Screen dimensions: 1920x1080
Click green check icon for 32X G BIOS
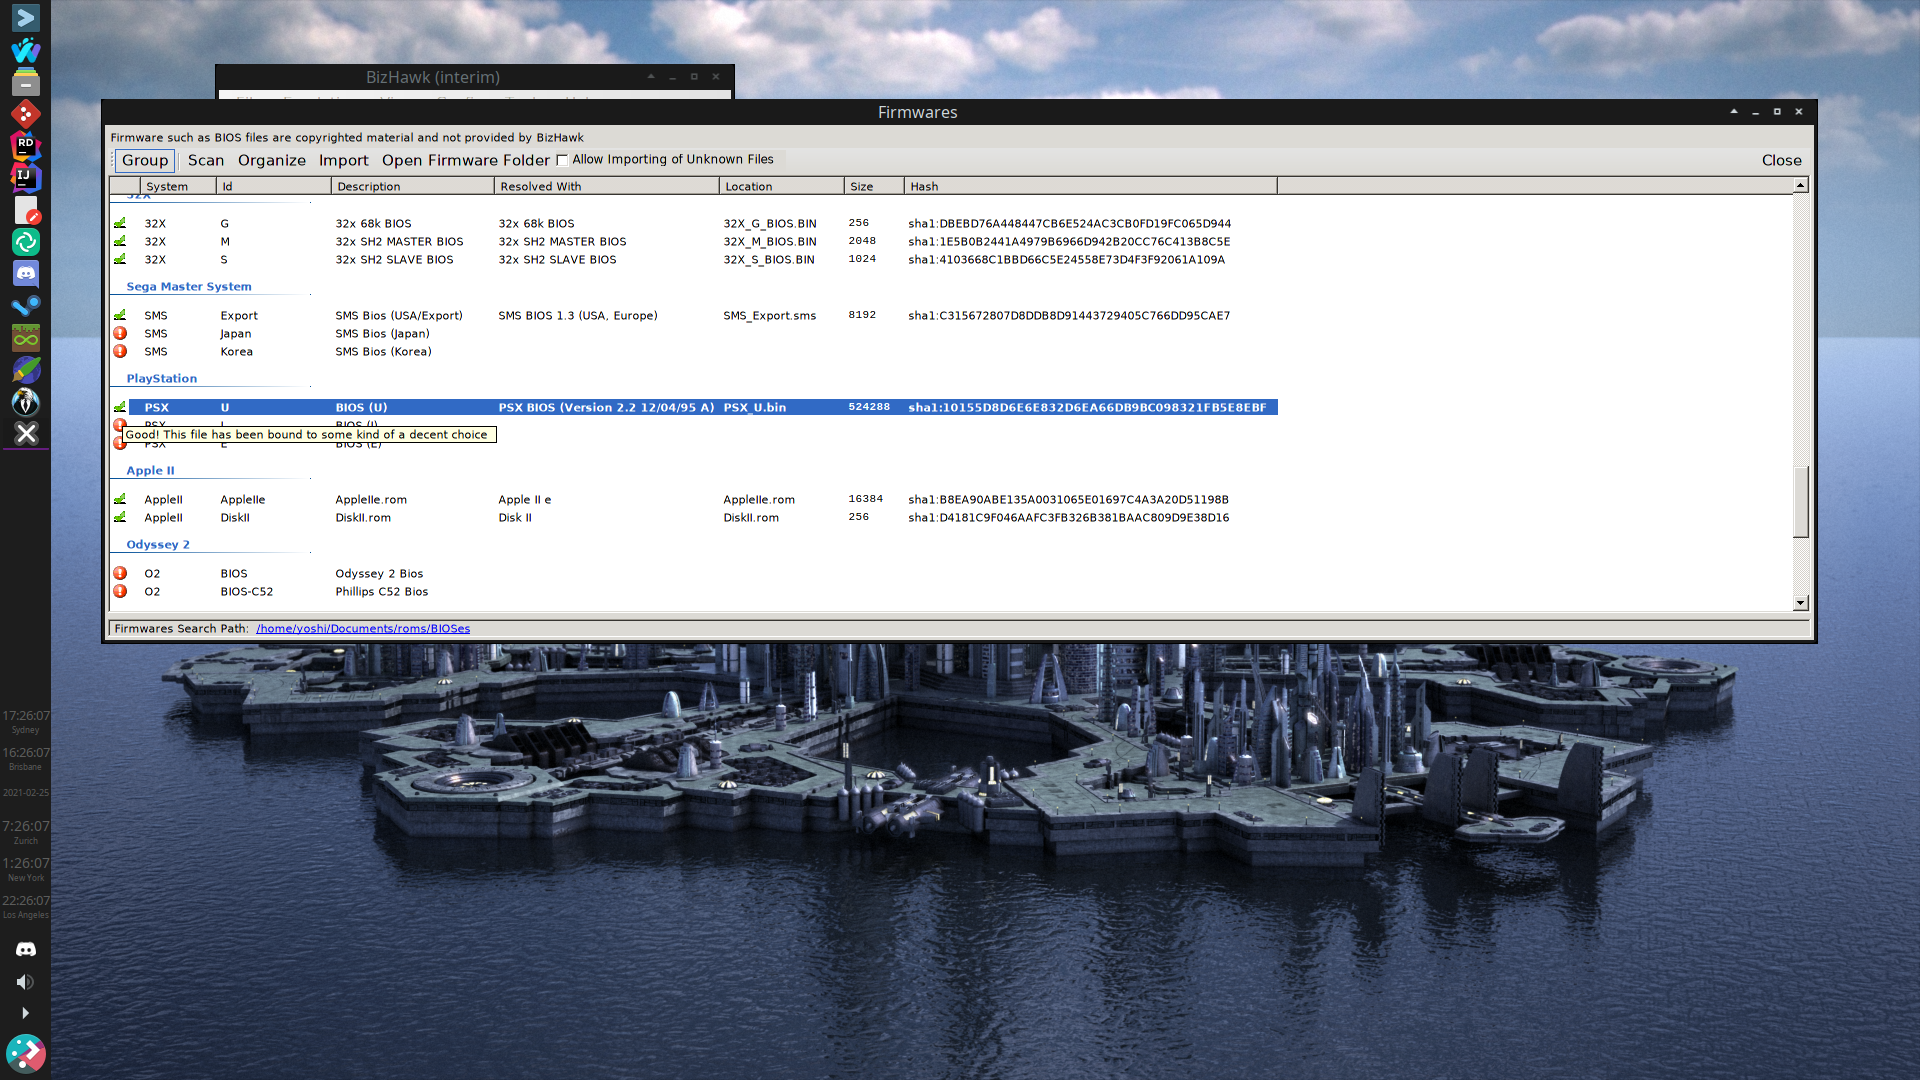[120, 223]
